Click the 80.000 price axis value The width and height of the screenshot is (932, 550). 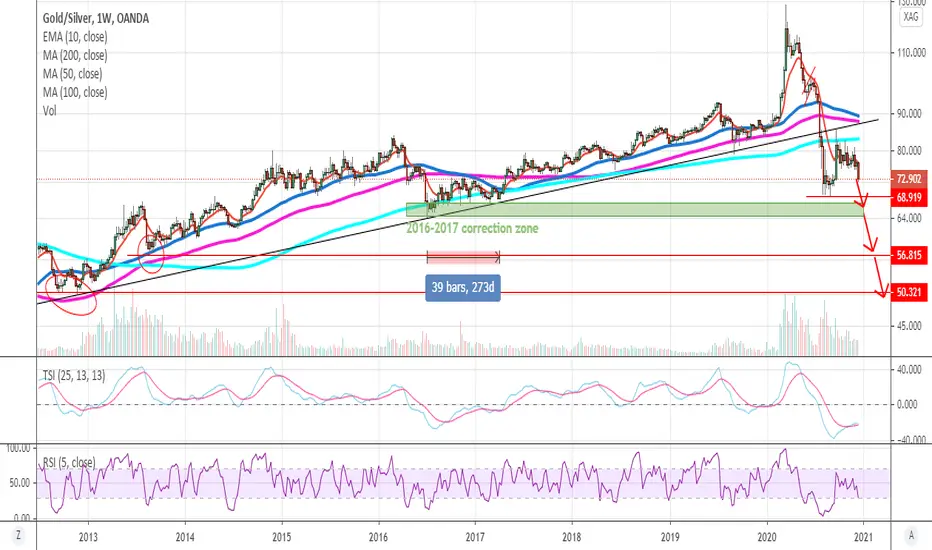tap(911, 151)
